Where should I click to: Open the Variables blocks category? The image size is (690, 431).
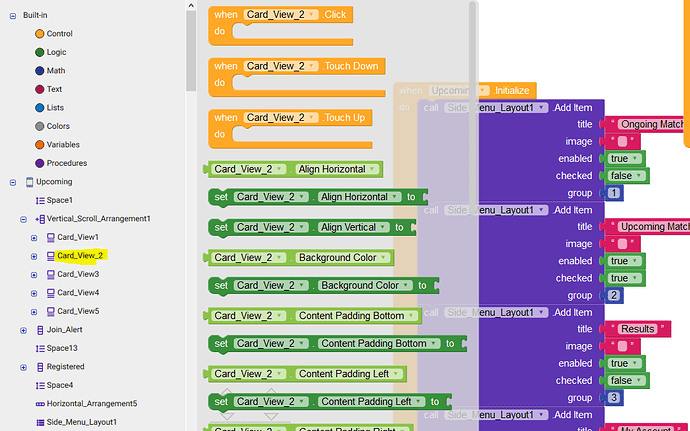[x=64, y=144]
